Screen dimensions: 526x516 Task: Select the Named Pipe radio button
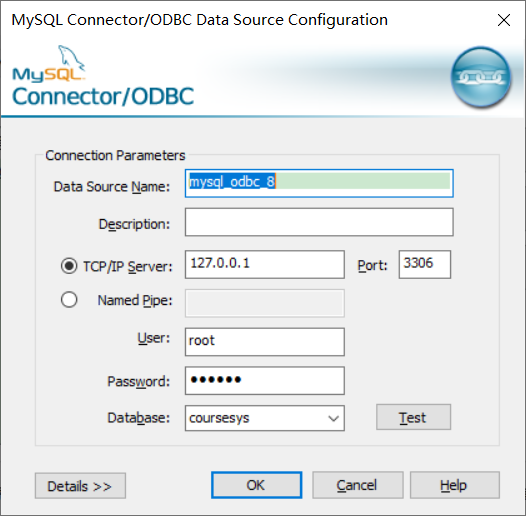[69, 300]
